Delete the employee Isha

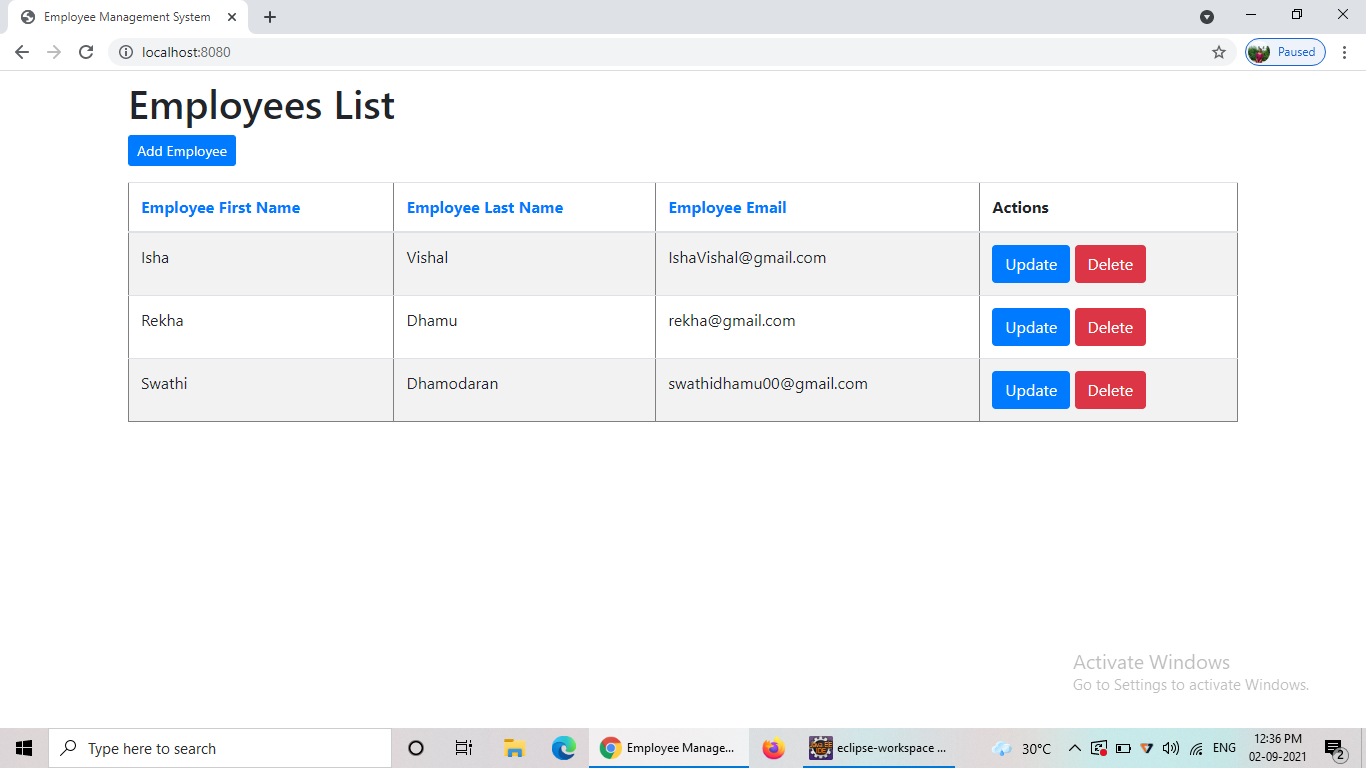point(1110,264)
